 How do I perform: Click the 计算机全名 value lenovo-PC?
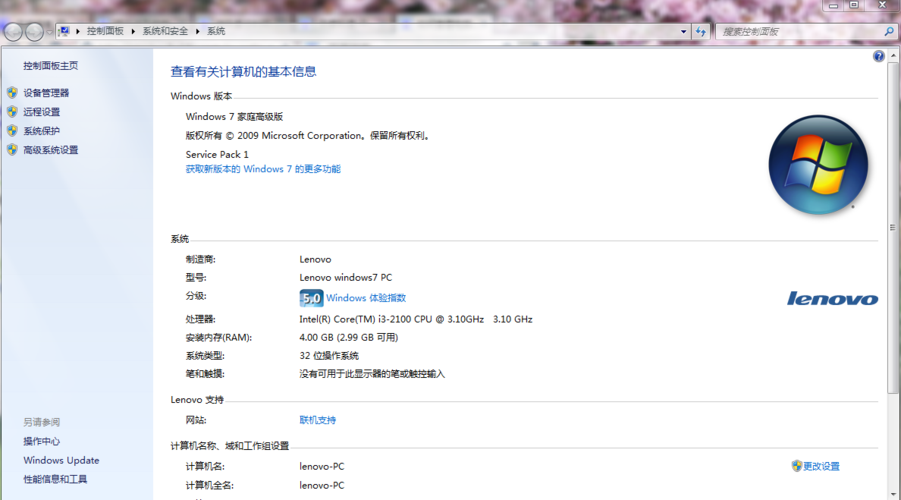(322, 485)
